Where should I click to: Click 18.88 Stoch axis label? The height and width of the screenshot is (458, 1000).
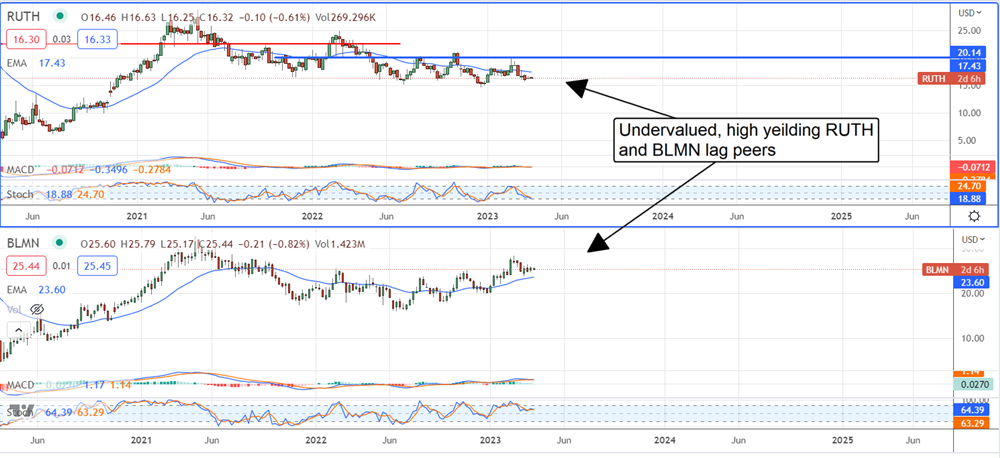point(969,199)
